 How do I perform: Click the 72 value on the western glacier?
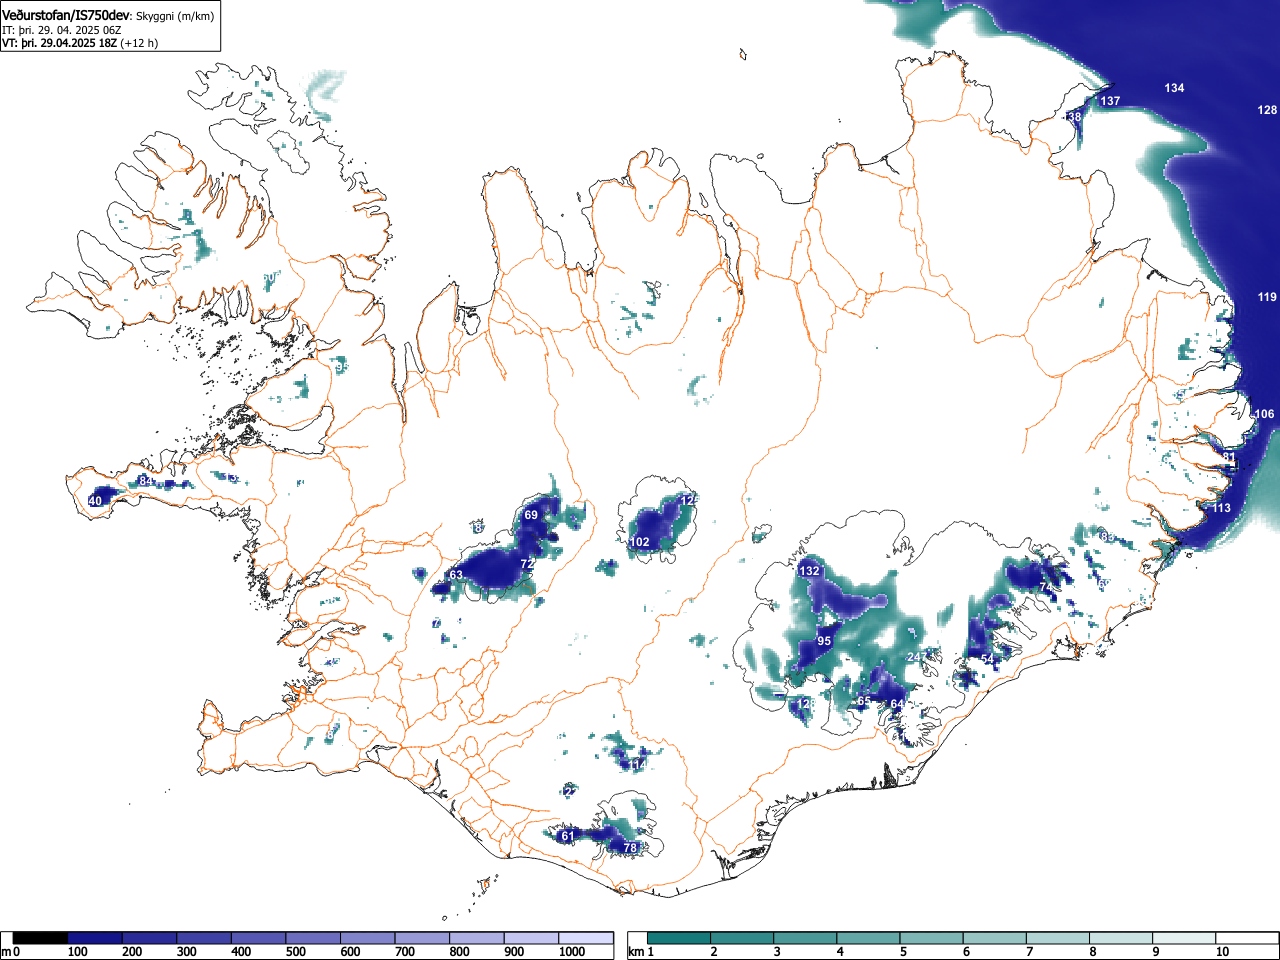coord(527,564)
